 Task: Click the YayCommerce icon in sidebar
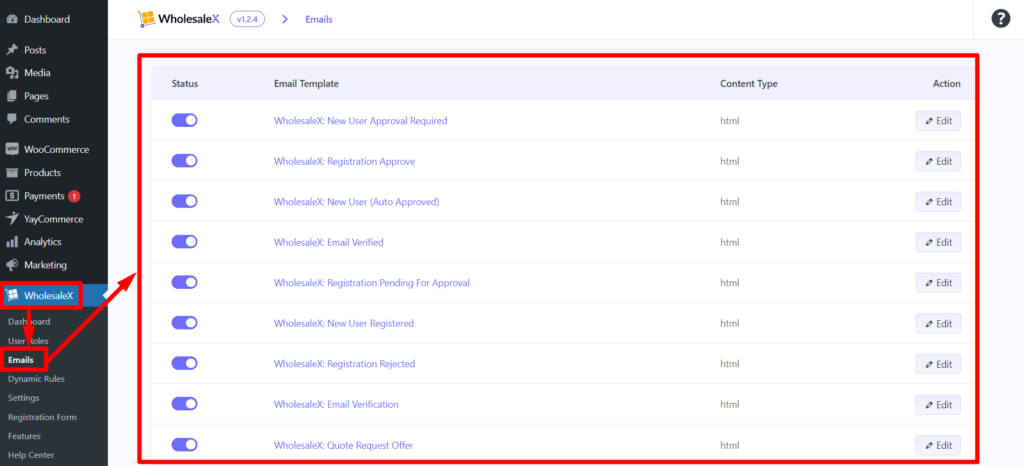(12, 219)
